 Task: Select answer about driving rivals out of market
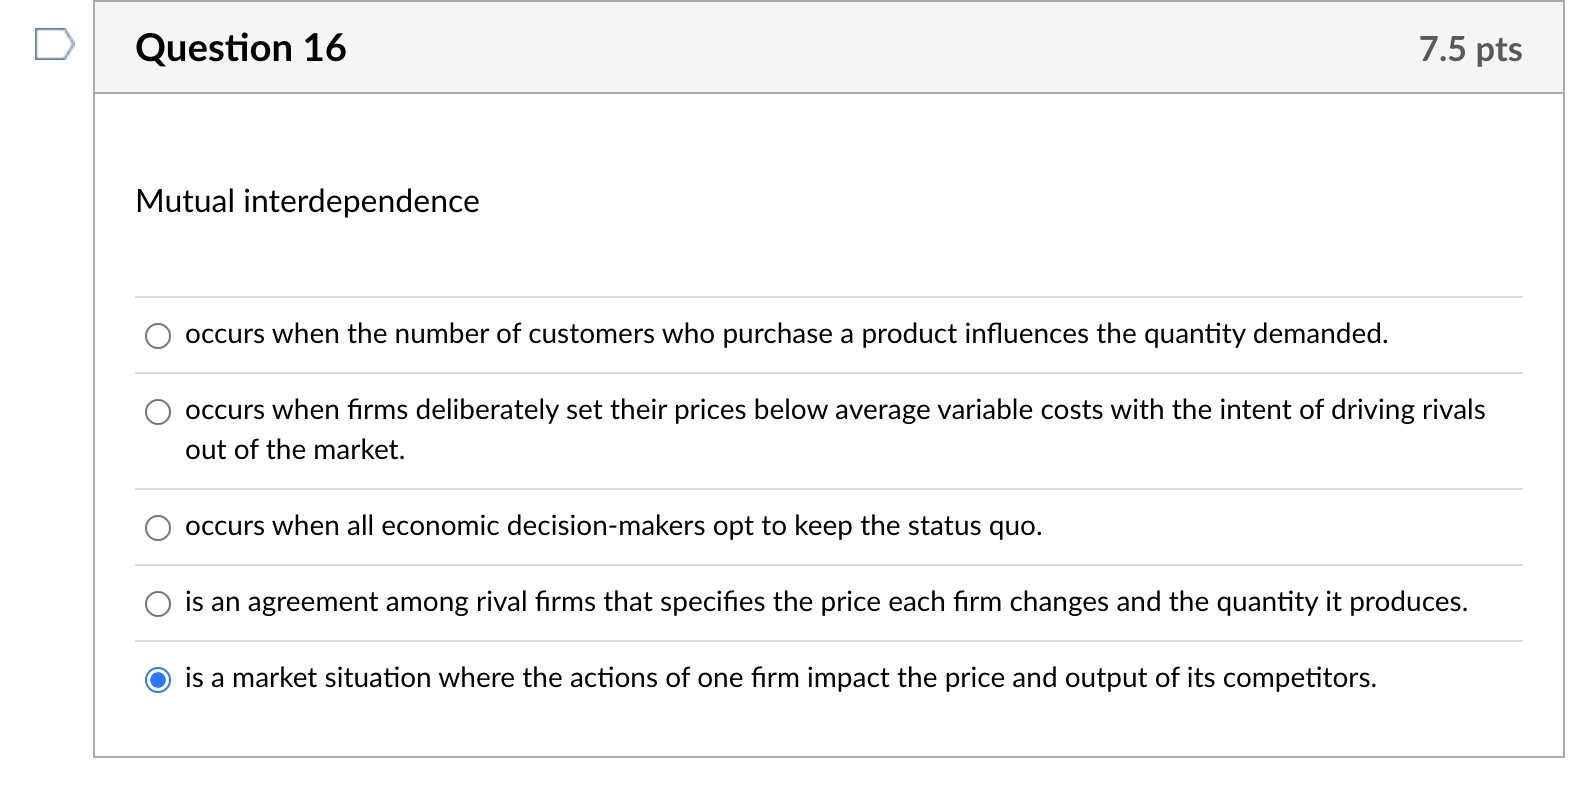click(157, 411)
